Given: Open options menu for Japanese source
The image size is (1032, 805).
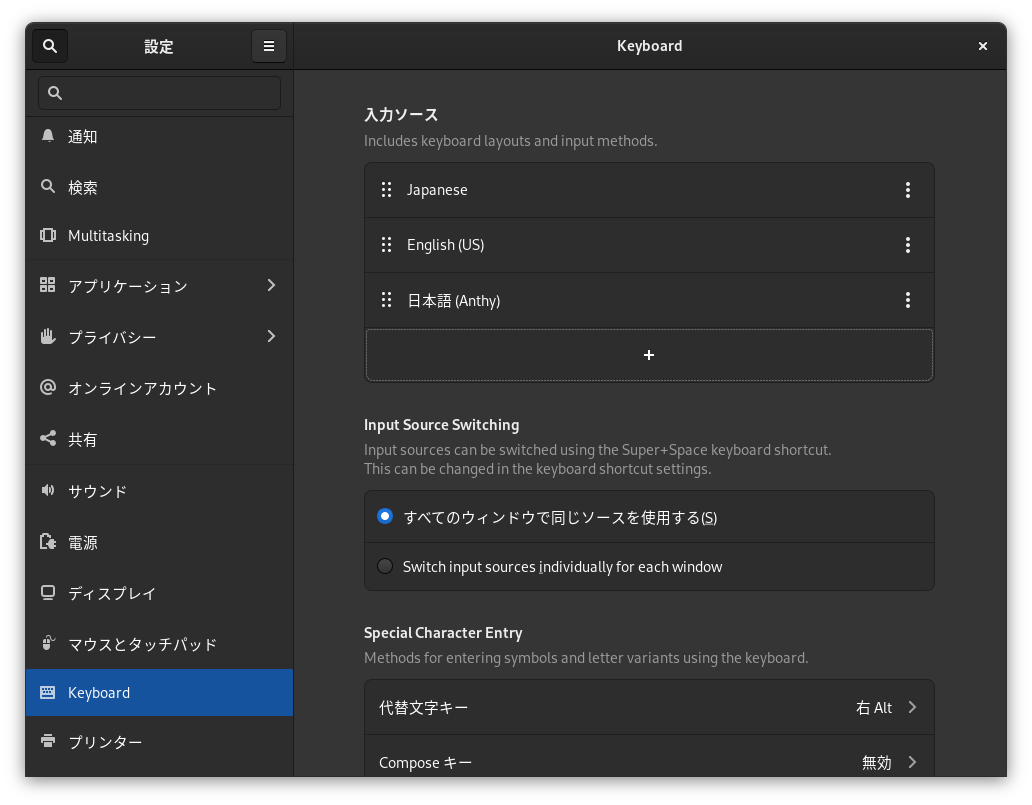Looking at the screenshot, I should (x=908, y=190).
